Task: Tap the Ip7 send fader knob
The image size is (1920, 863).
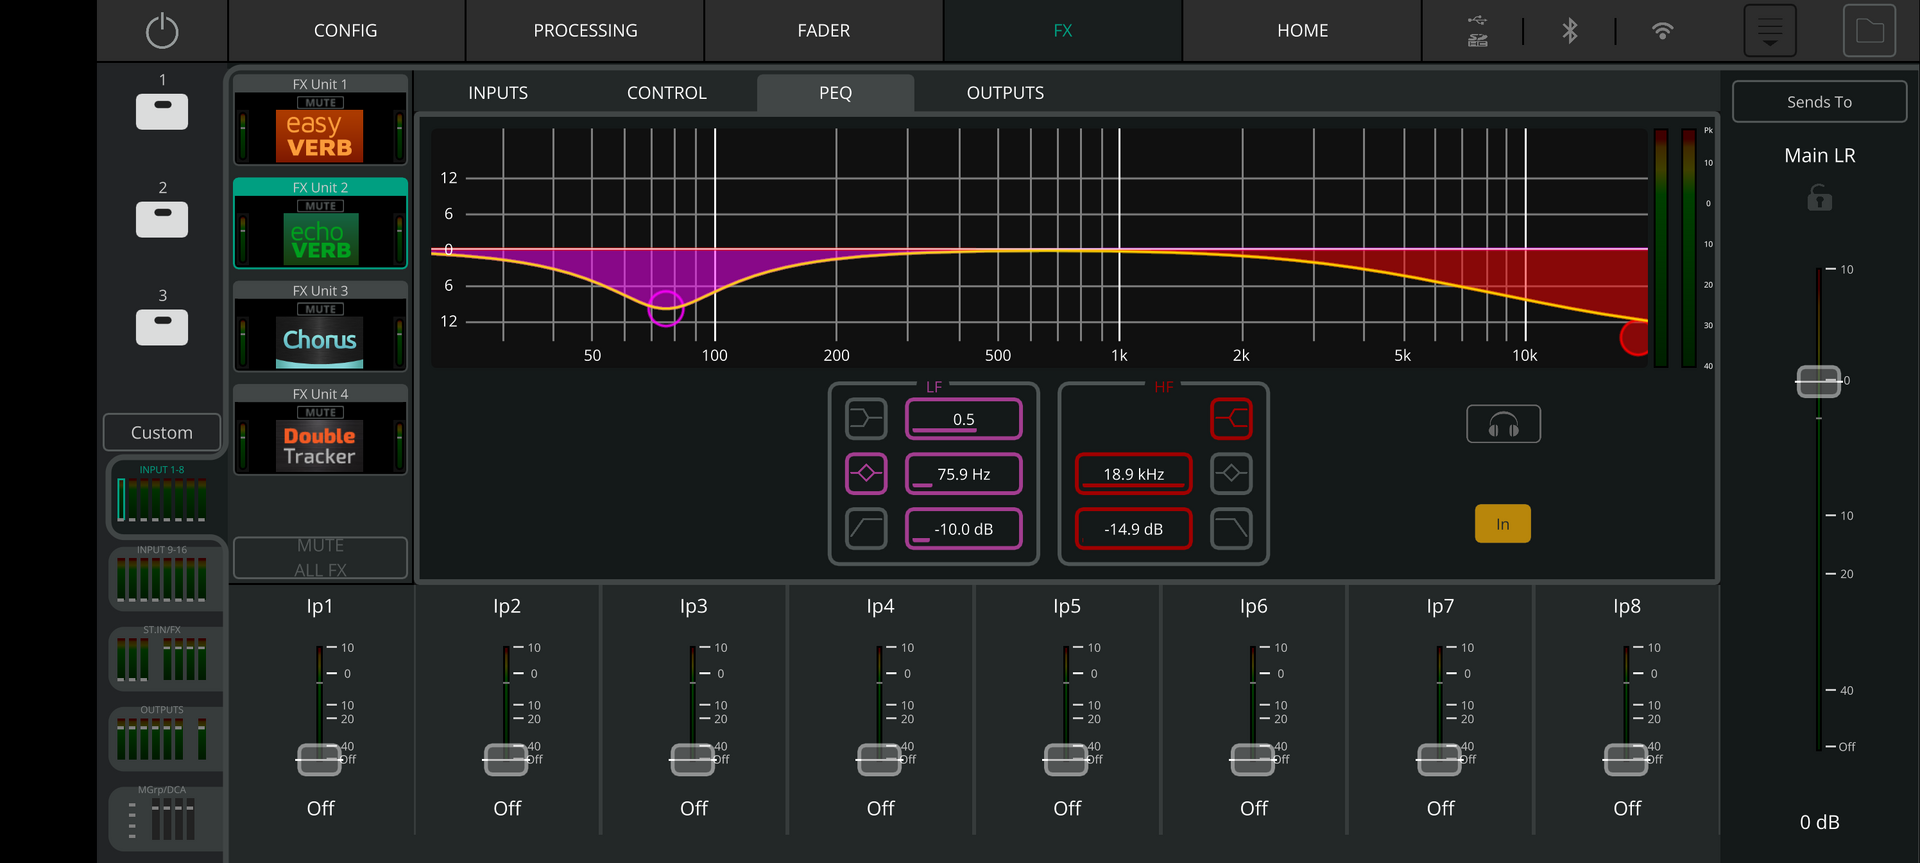Action: click(1440, 760)
